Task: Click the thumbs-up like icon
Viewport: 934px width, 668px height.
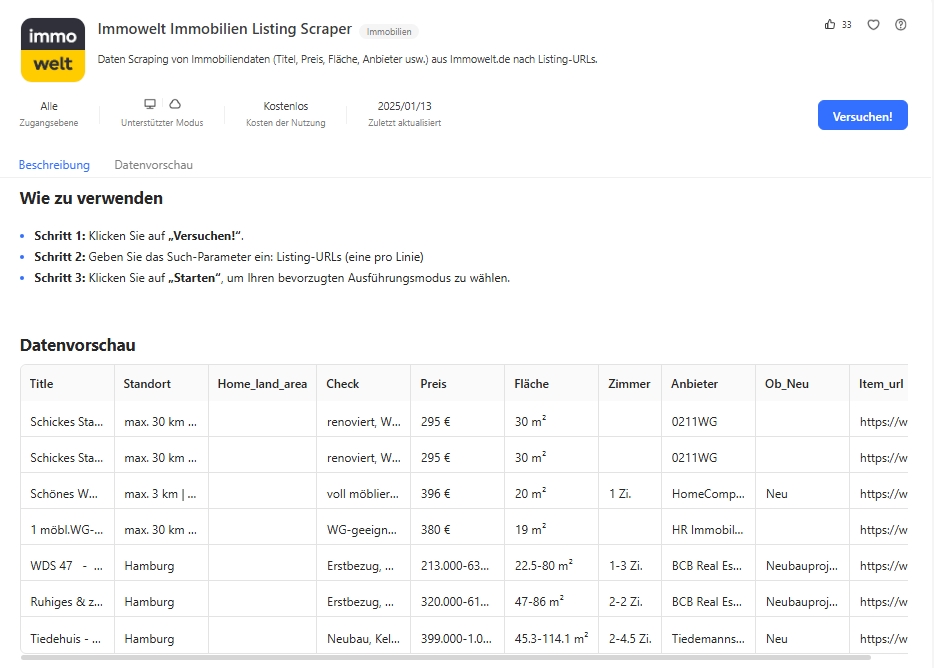Action: (830, 24)
